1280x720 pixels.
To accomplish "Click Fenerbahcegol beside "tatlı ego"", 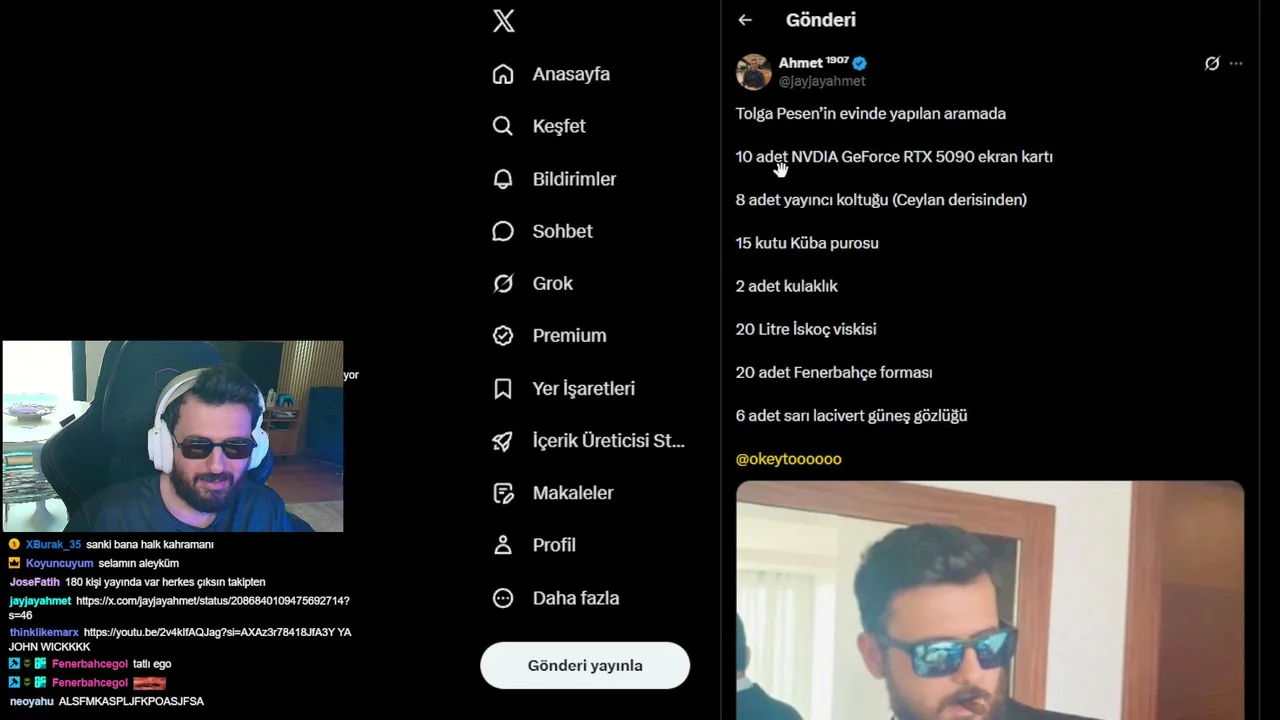I will pyautogui.click(x=90, y=664).
